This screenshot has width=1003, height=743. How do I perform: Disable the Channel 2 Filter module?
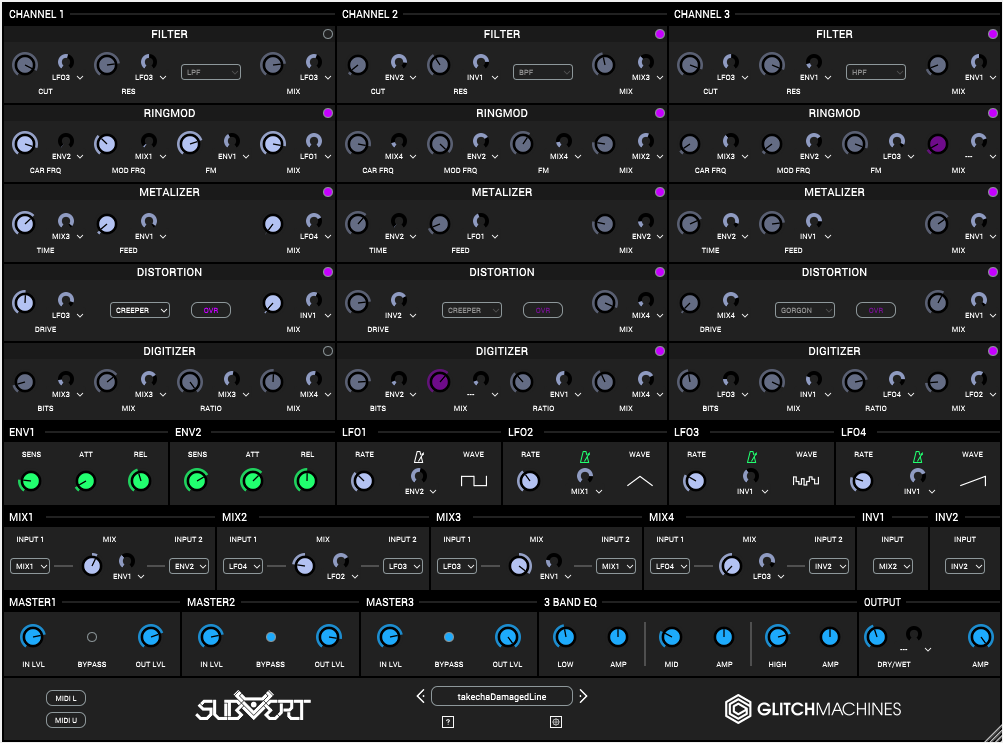tap(659, 35)
